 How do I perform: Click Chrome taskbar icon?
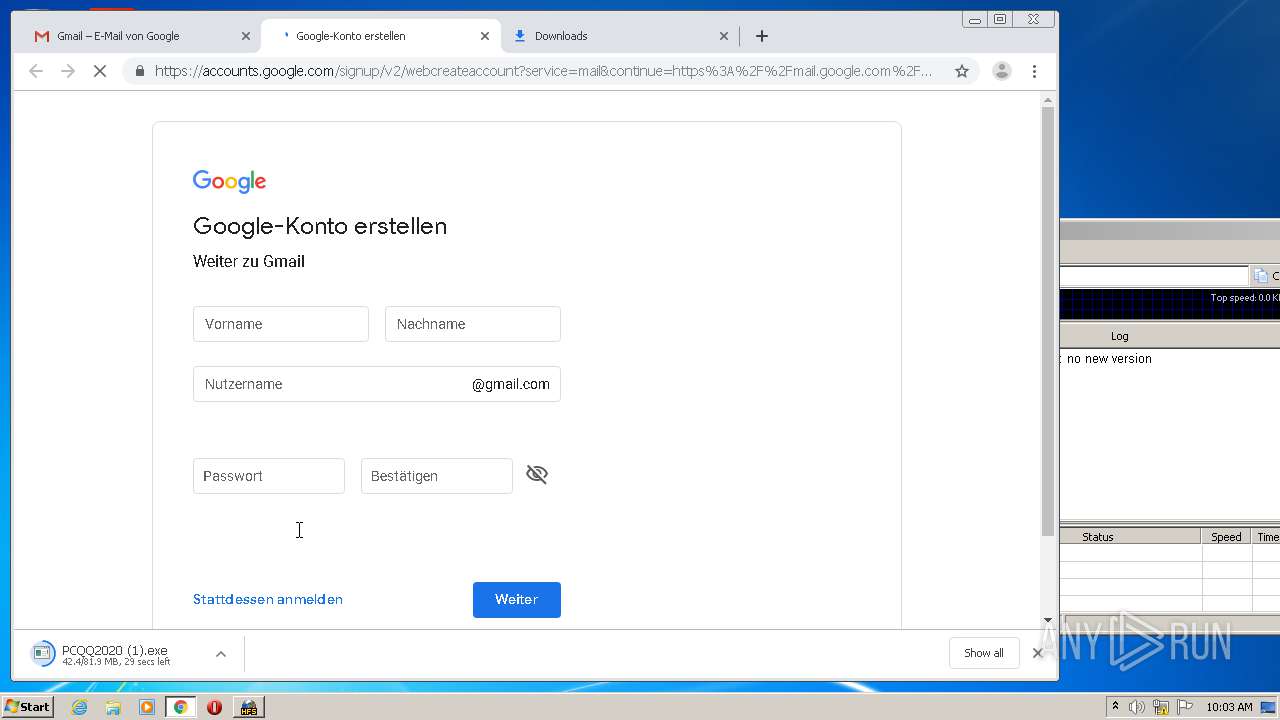[181, 707]
